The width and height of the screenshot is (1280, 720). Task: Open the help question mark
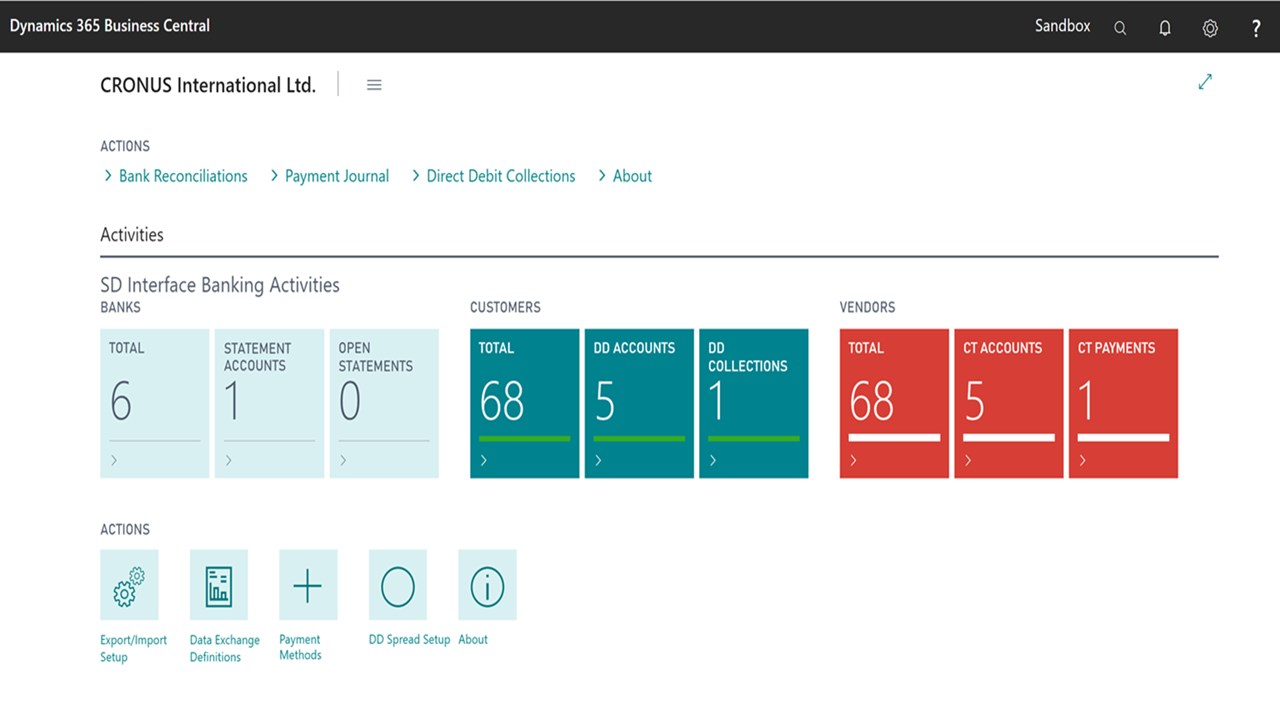tap(1256, 28)
